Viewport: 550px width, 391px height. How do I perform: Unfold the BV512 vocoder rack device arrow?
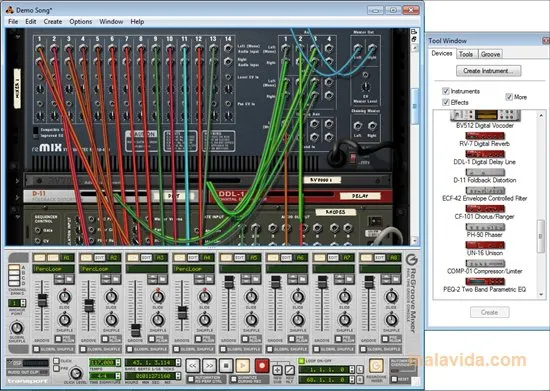[18, 181]
